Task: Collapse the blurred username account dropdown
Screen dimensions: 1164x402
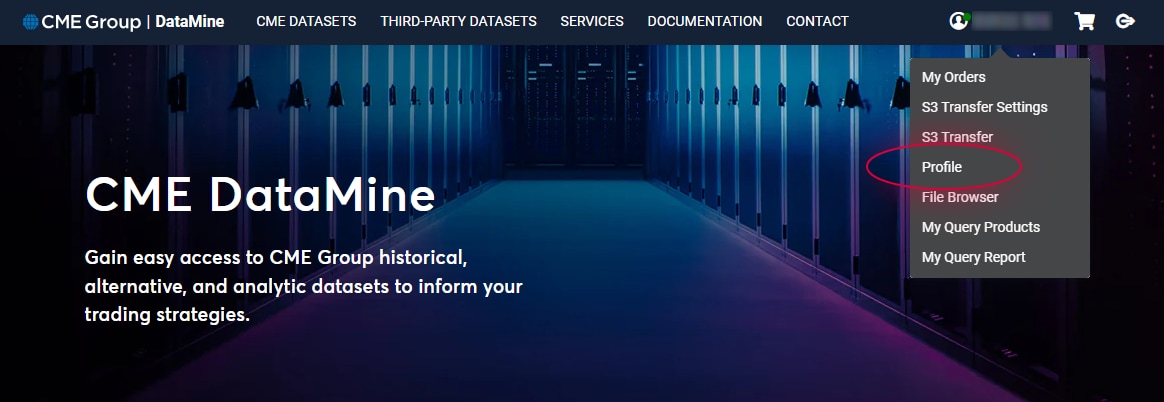Action: pyautogui.click(x=1010, y=21)
